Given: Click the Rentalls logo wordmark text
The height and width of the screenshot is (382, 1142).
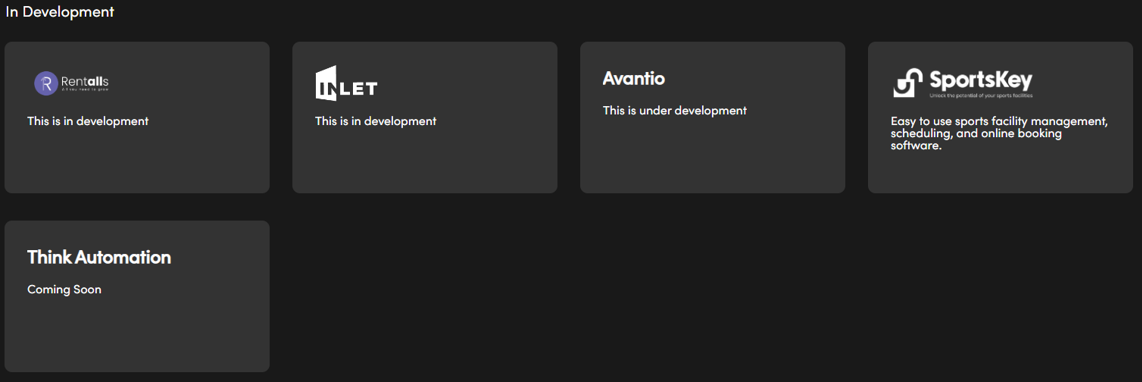Looking at the screenshot, I should pyautogui.click(x=85, y=80).
